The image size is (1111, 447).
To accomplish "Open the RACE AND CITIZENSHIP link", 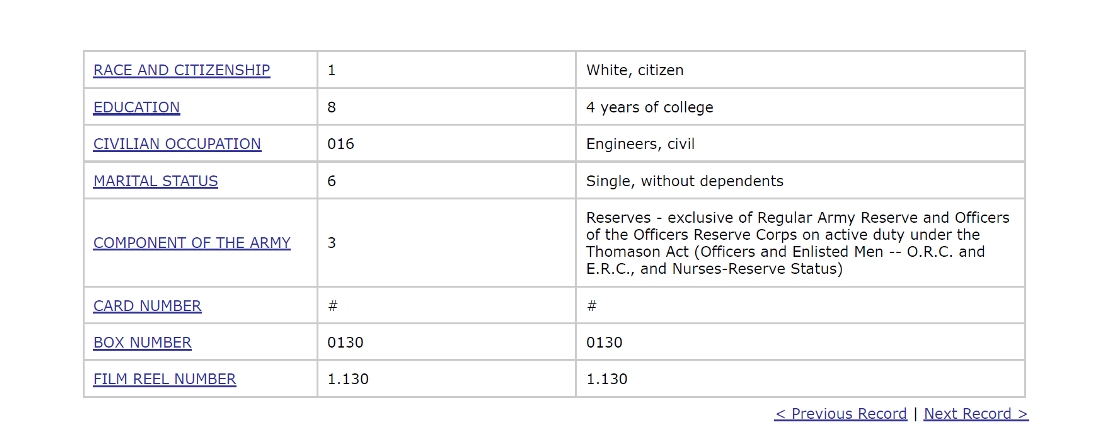I will click(181, 70).
